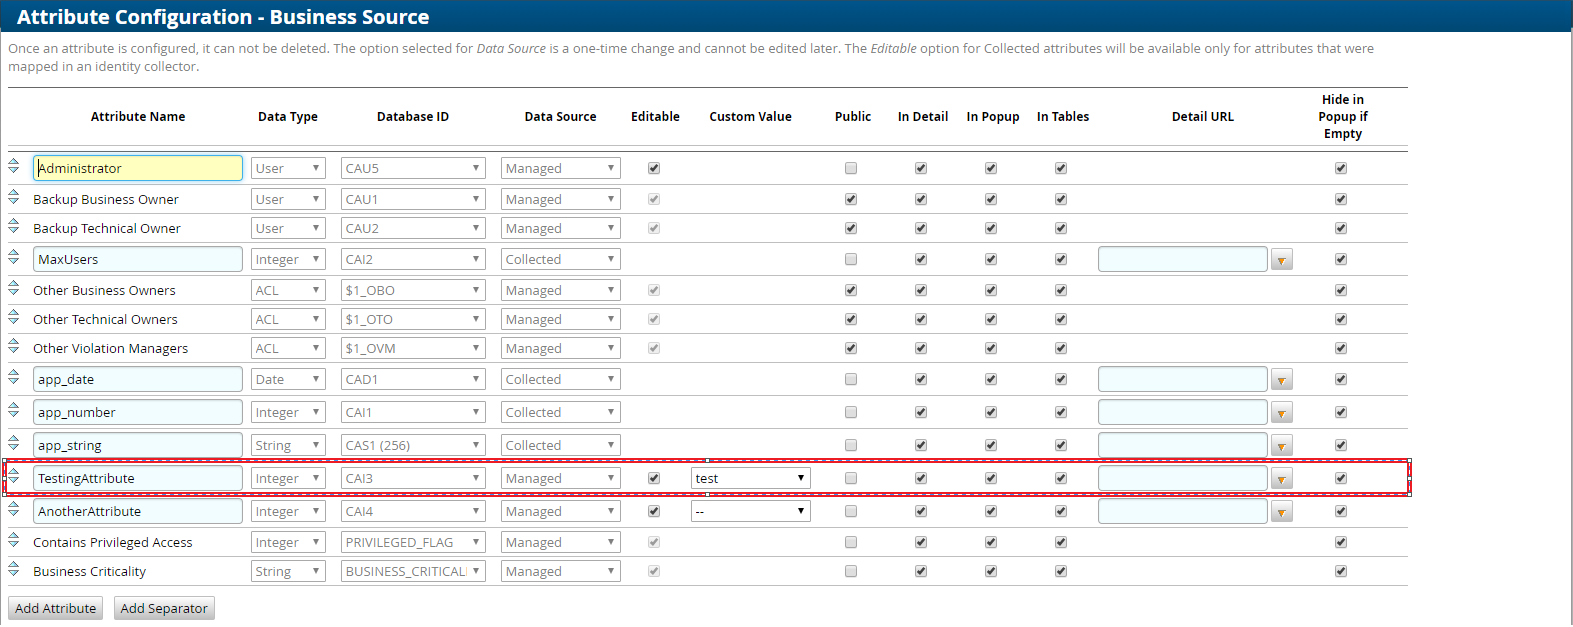Click the reorder arrows beside Business Criticality row
The height and width of the screenshot is (627, 1573).
(14, 570)
